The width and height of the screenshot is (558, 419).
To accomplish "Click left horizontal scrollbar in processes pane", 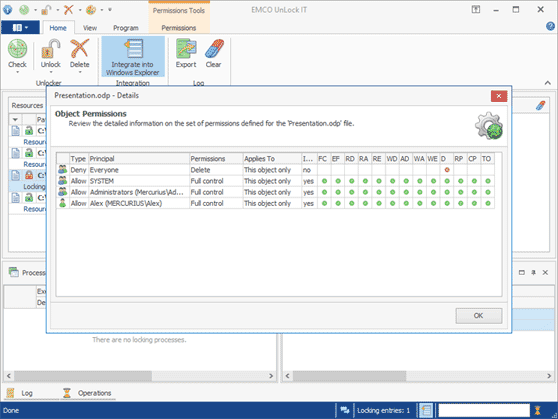I will tap(83, 376).
